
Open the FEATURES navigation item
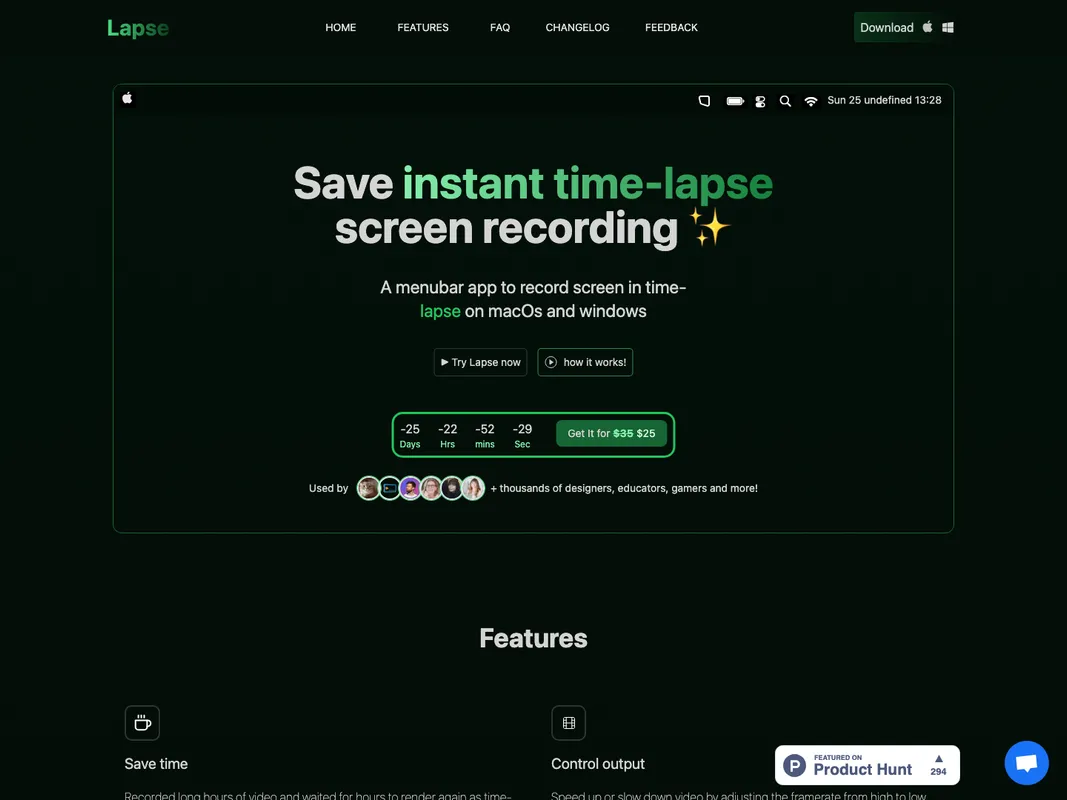423,27
